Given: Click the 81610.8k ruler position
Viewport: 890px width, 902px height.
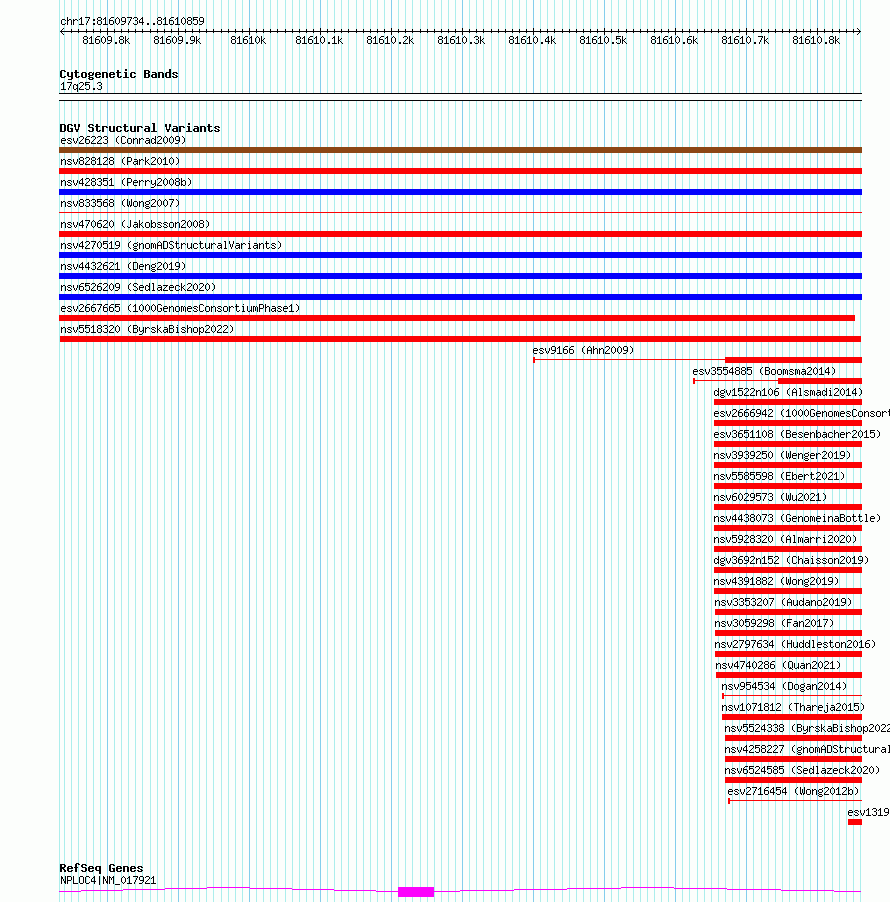Looking at the screenshot, I should click(x=816, y=40).
